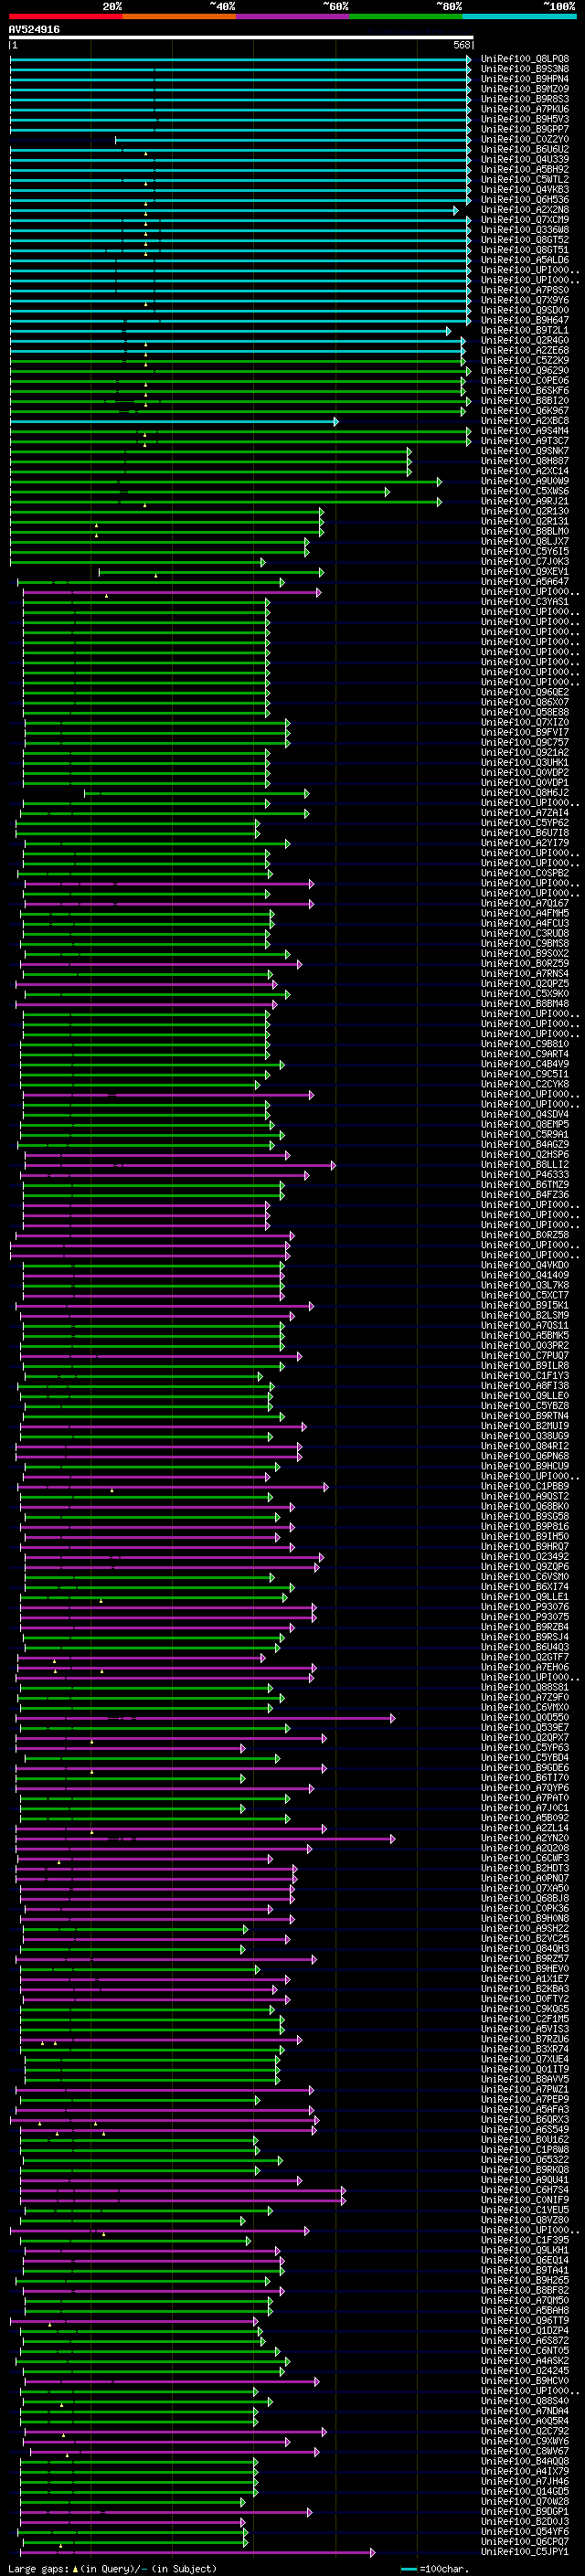Open UniRef100_Q3UHK1 entry
Image resolution: width=585 pixels, height=2576 pixels.
(x=525, y=763)
